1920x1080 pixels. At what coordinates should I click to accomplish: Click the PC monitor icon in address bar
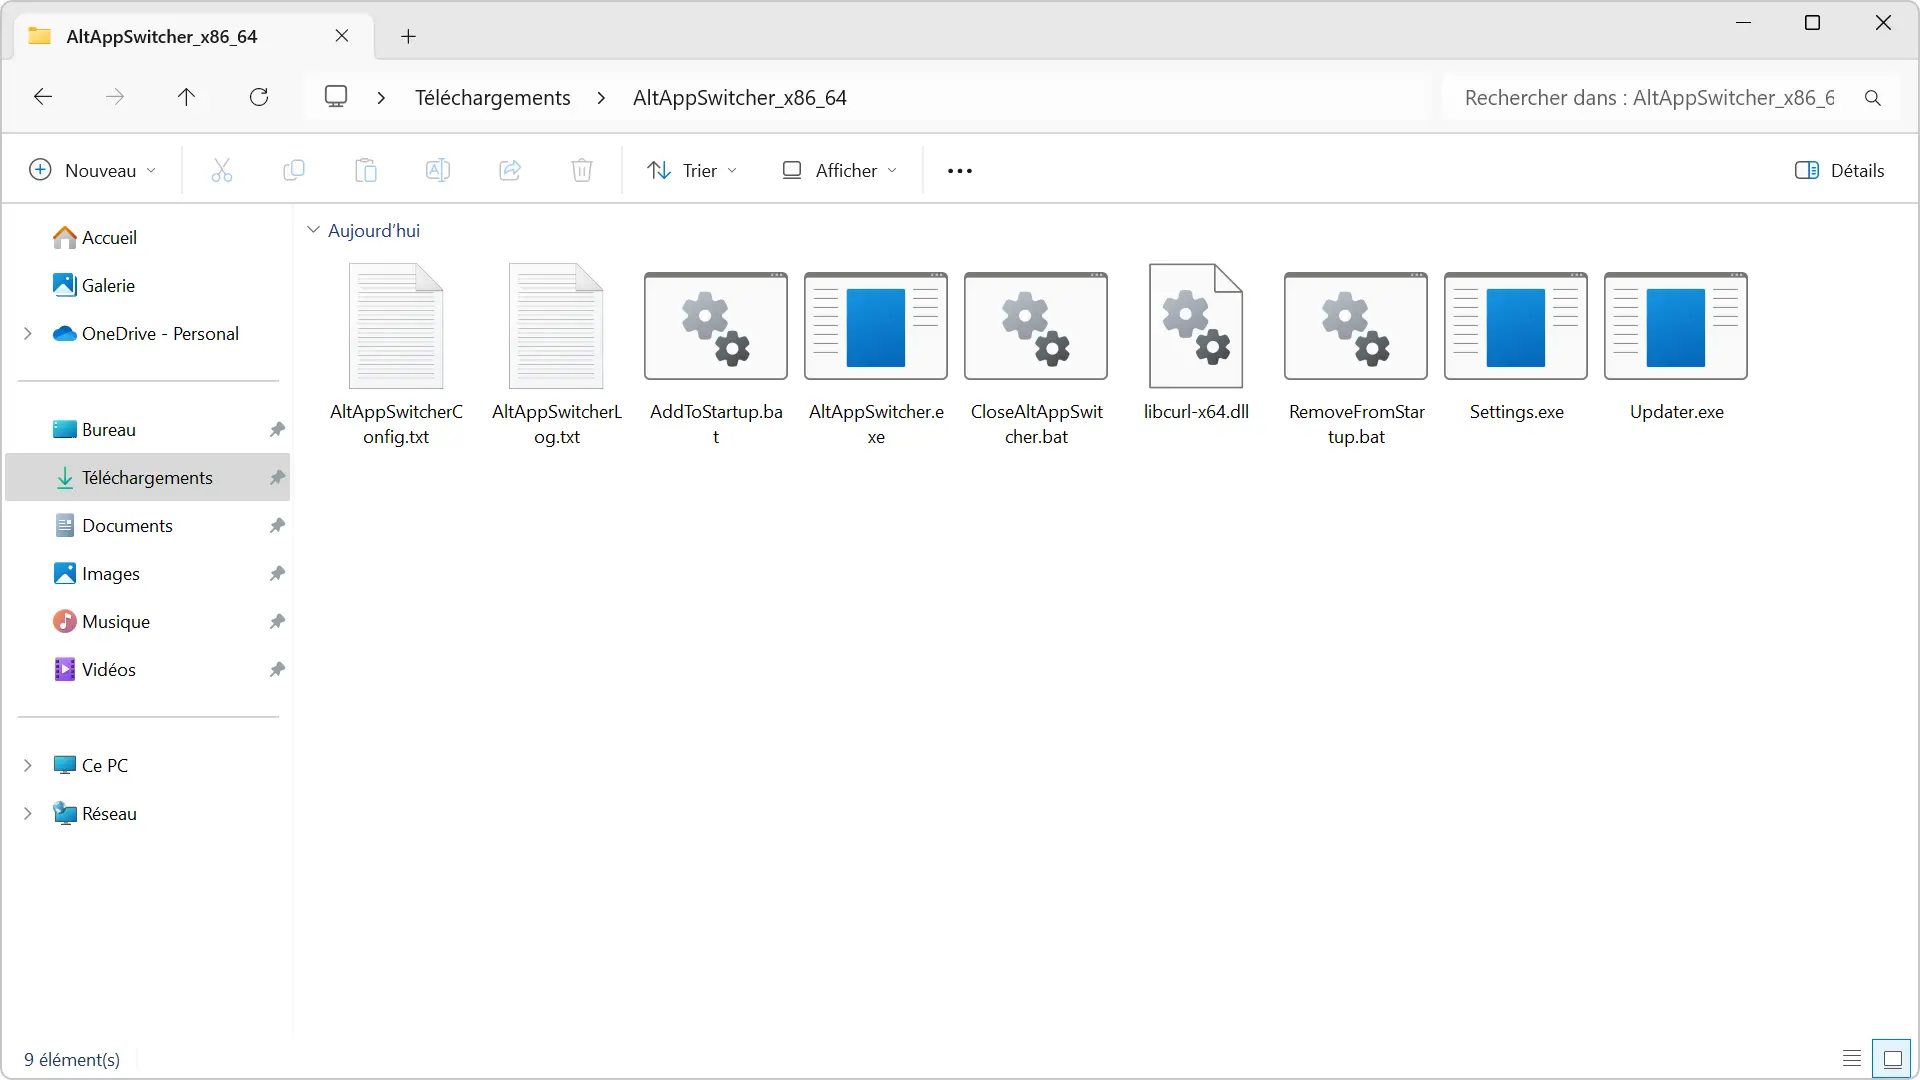(x=336, y=97)
